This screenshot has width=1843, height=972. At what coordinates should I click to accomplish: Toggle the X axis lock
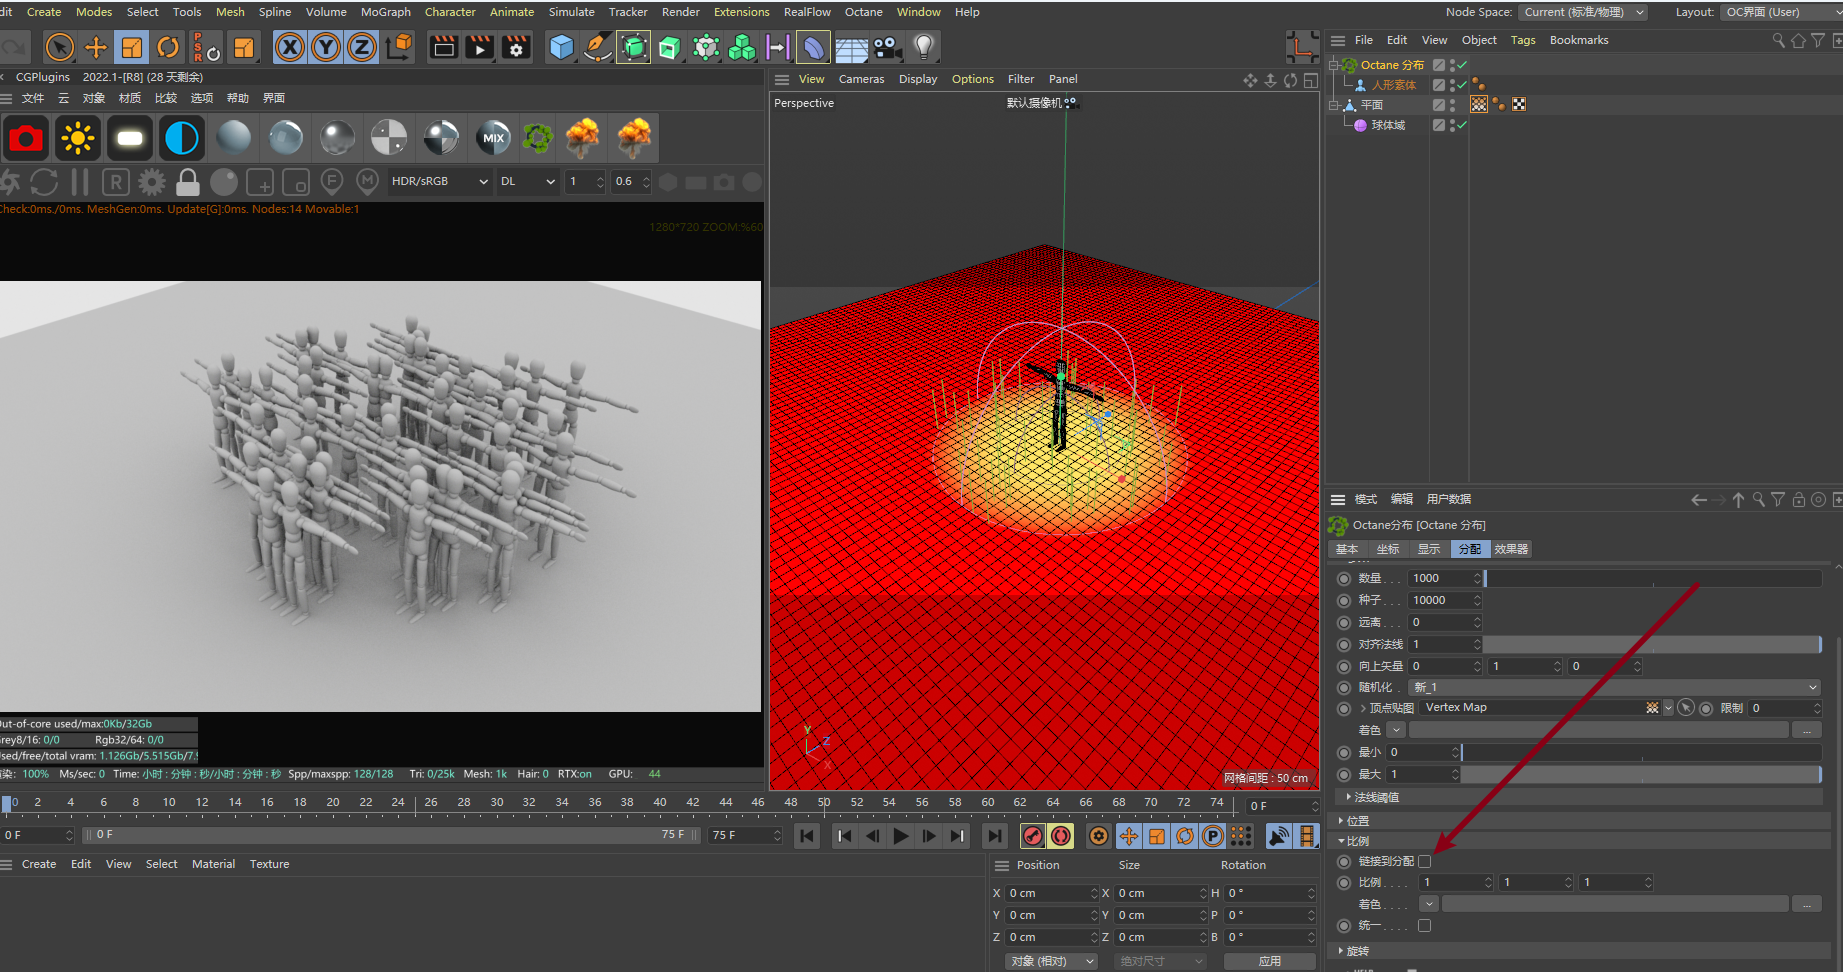290,47
